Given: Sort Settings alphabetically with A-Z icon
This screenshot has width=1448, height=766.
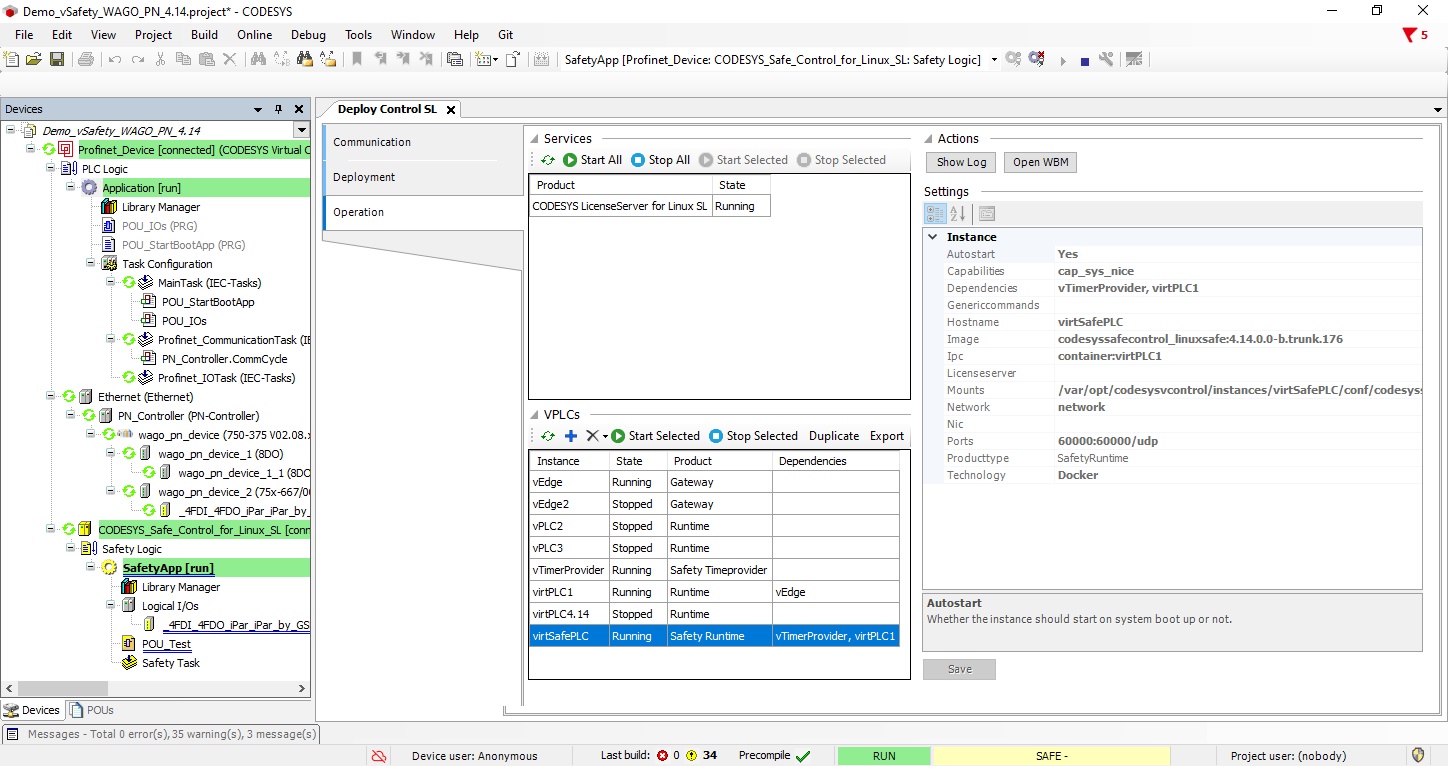Looking at the screenshot, I should (958, 214).
